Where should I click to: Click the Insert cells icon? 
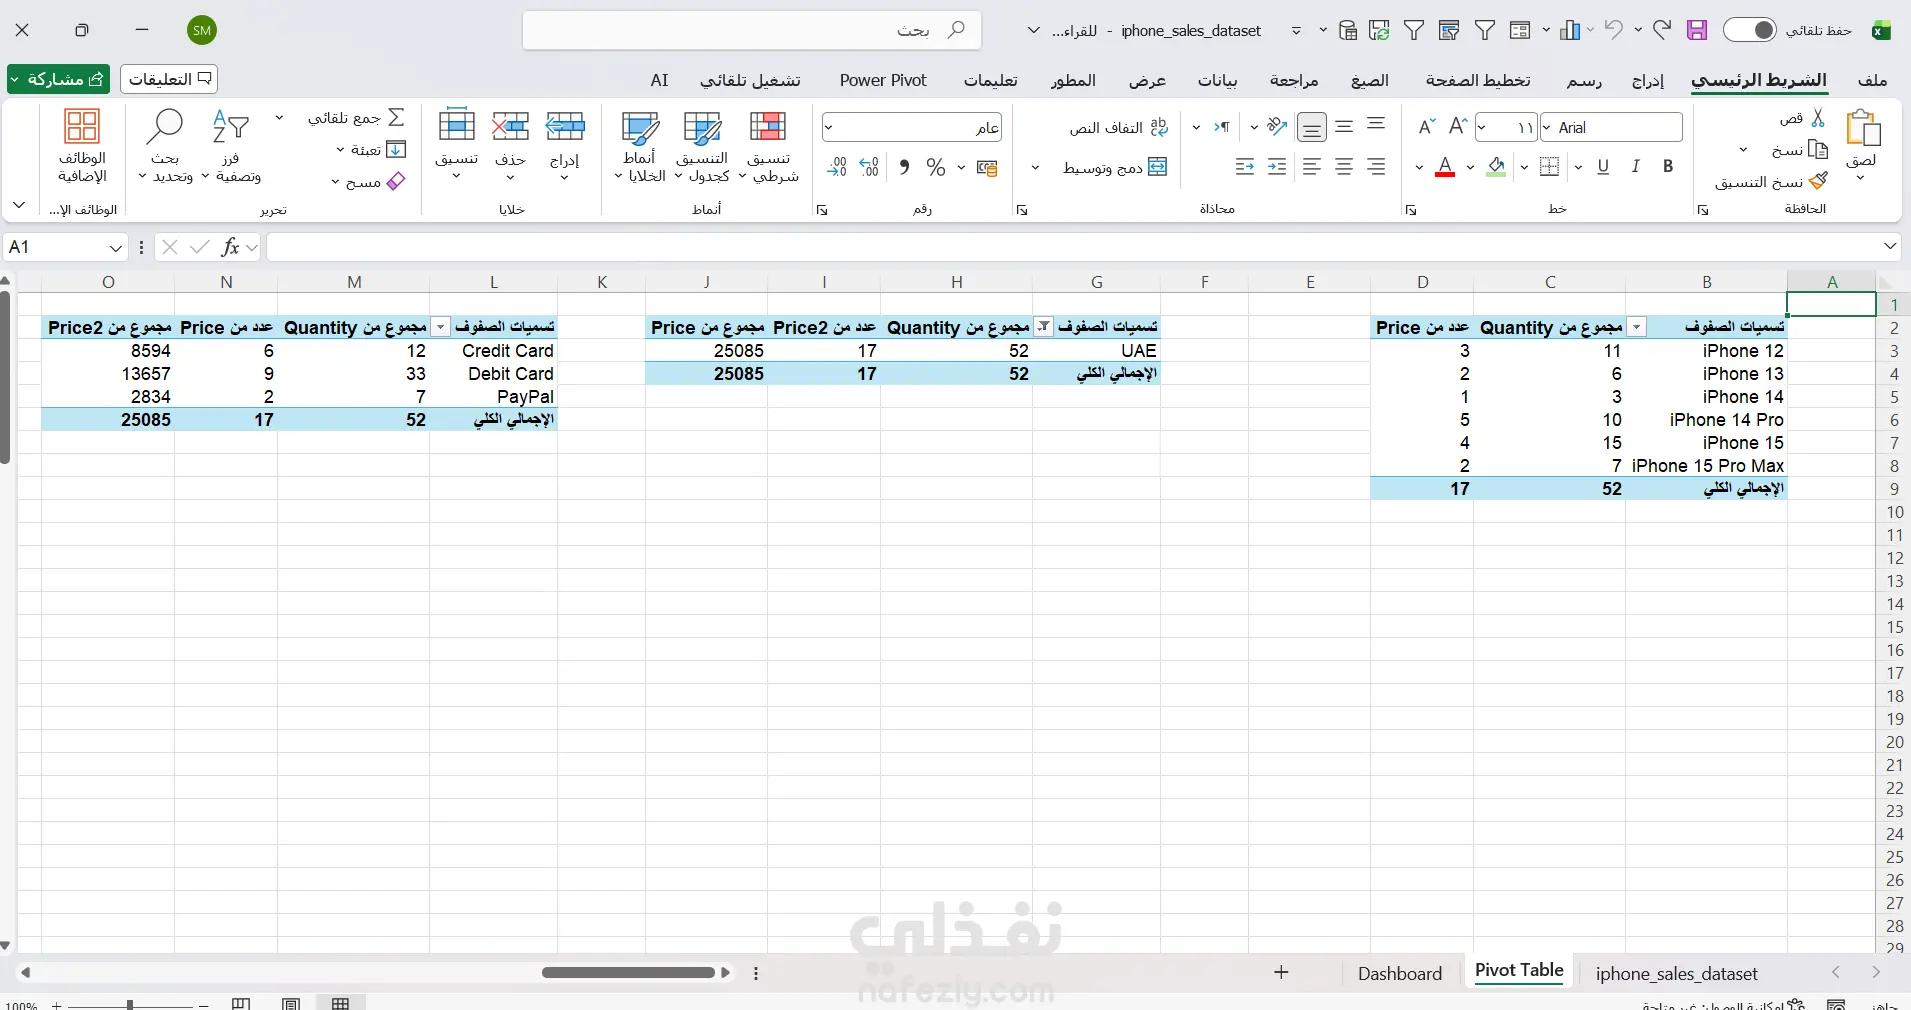coord(565,127)
